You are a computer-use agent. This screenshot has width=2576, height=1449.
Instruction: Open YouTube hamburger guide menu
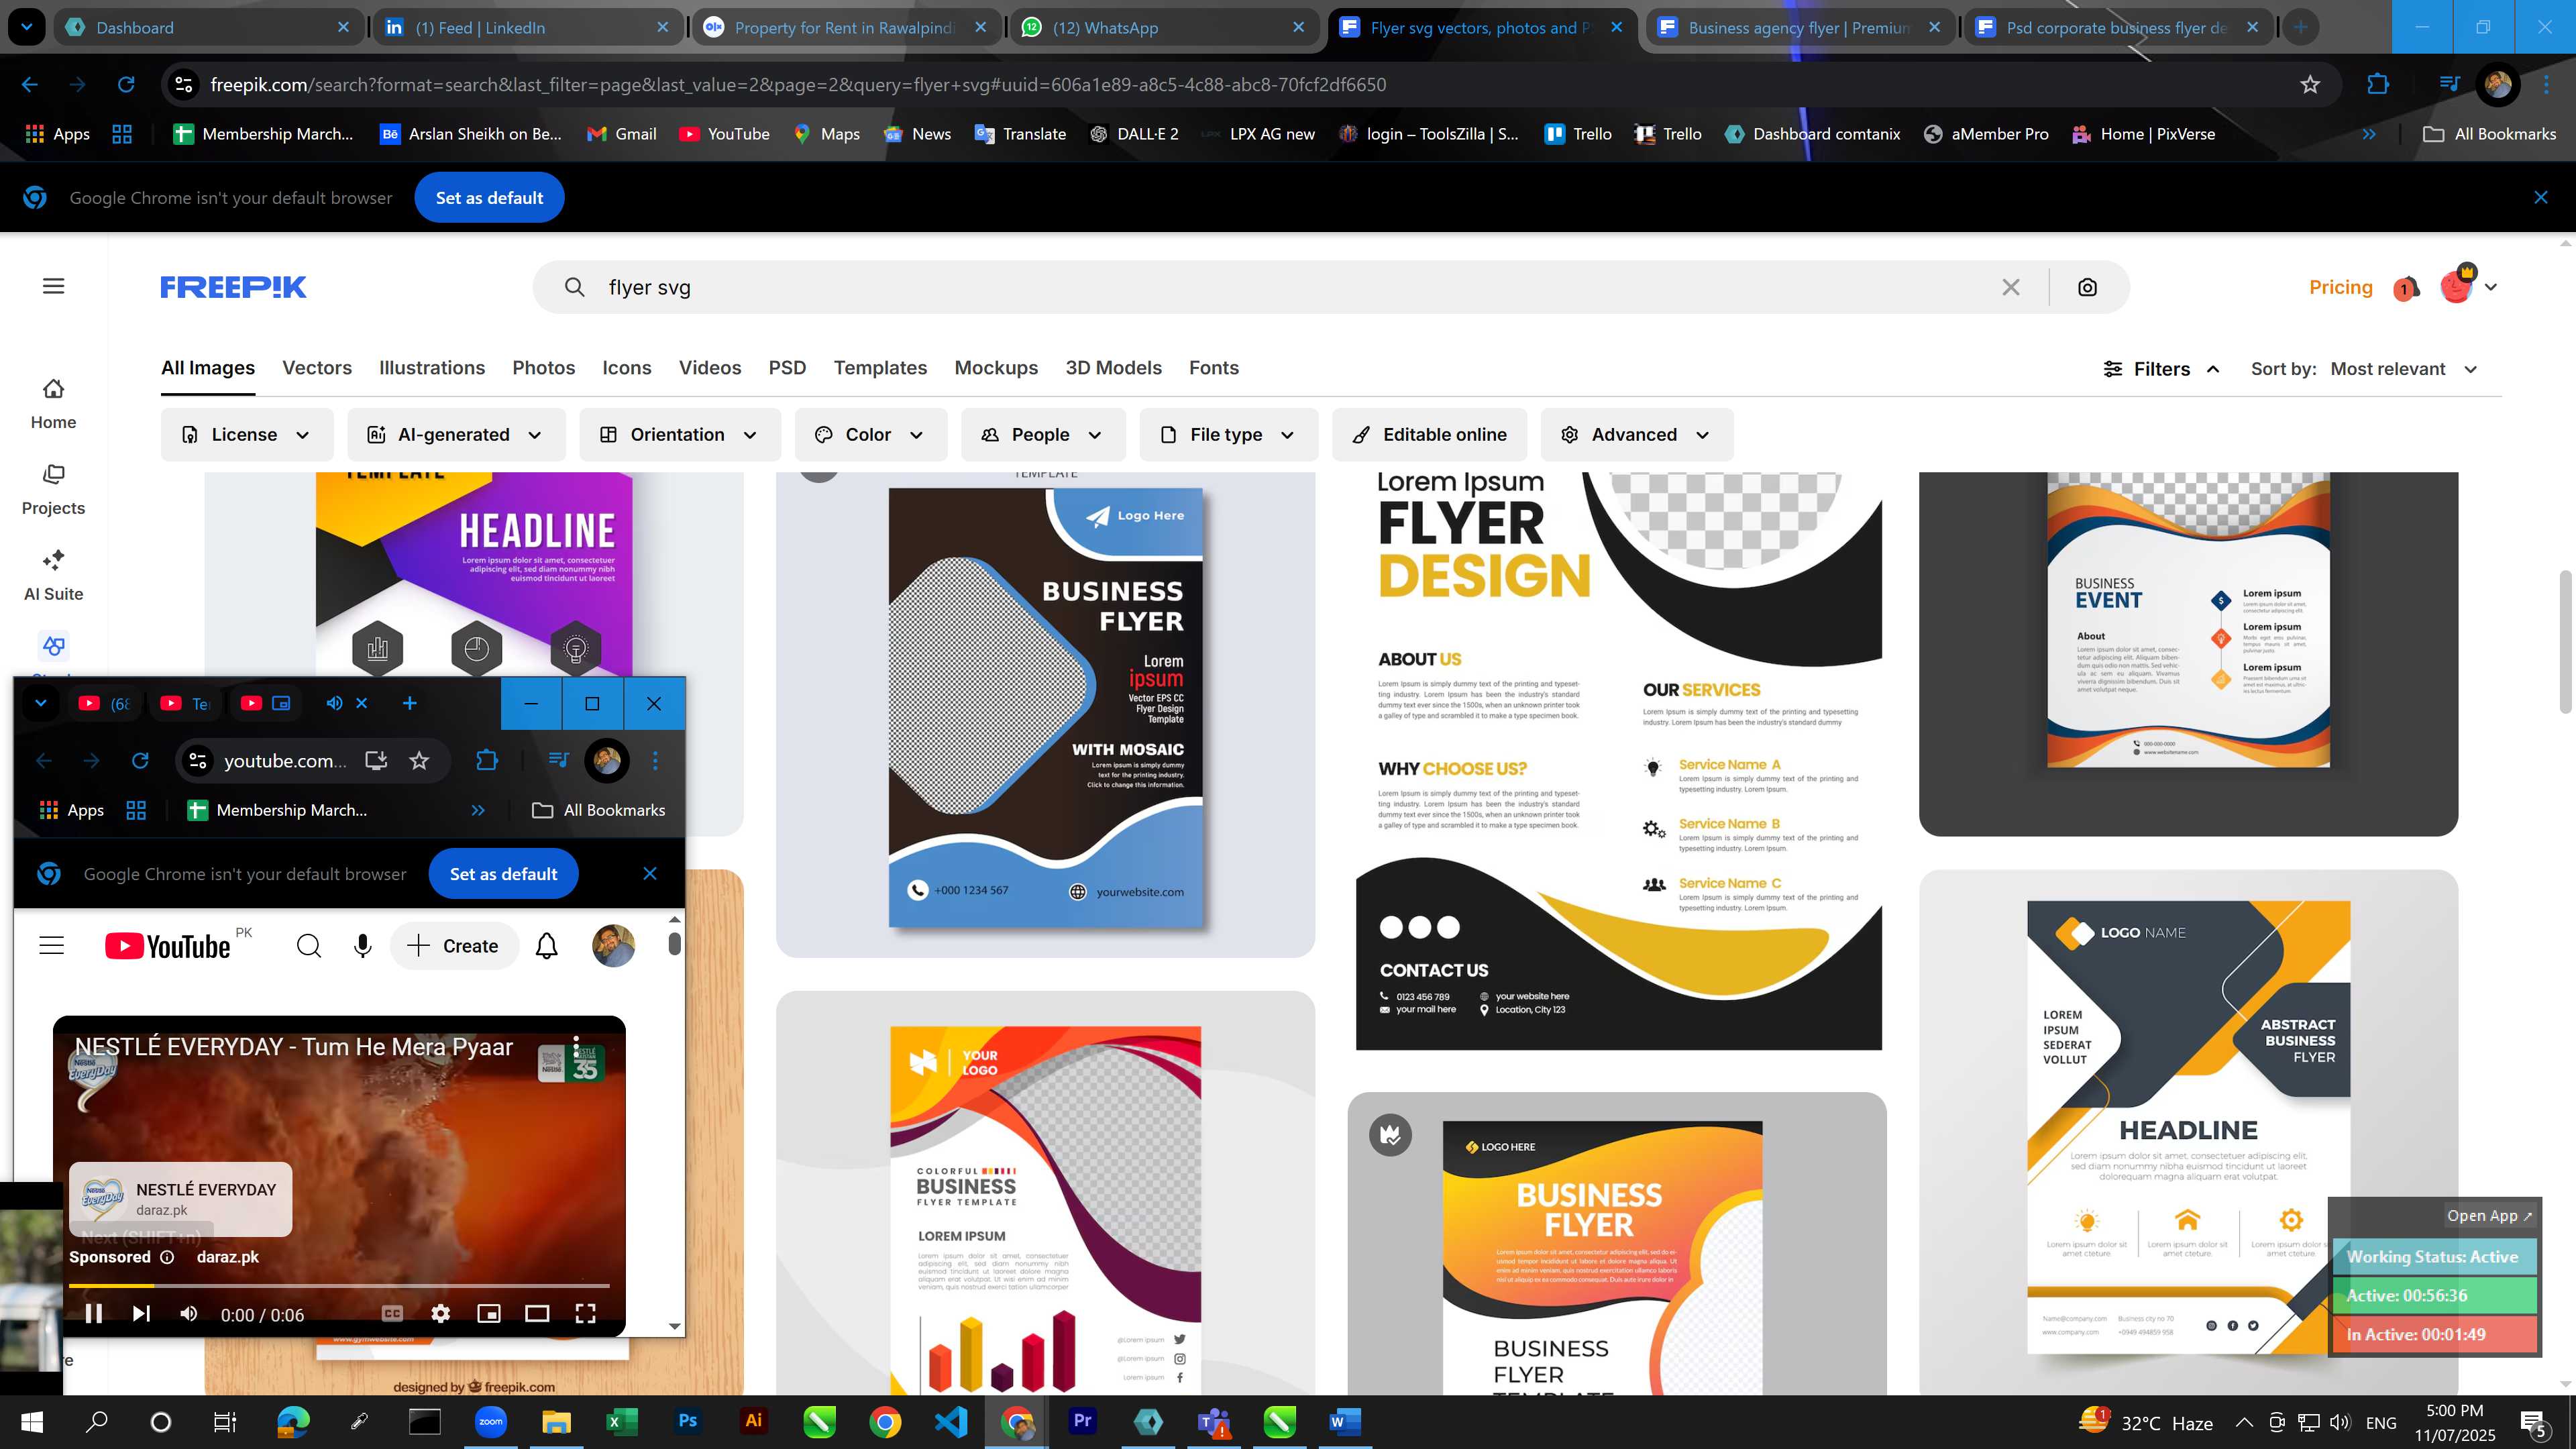point(51,946)
